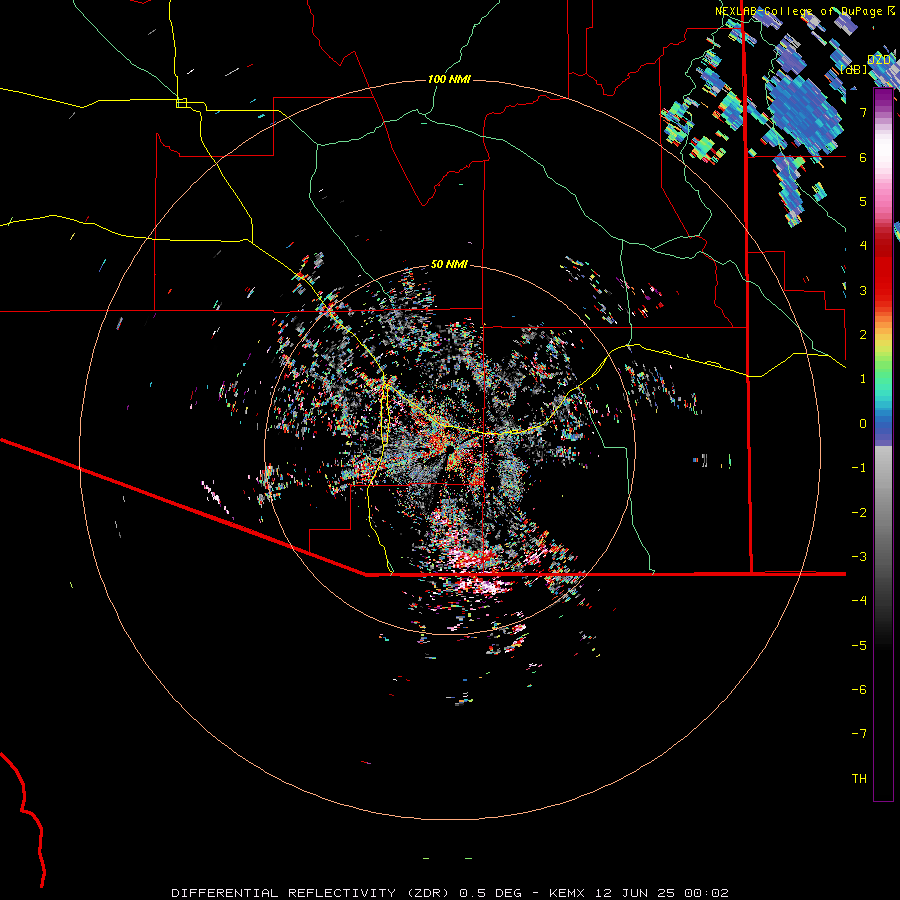Click the "TH" threshold label on the scale
This screenshot has height=900, width=900.
(859, 779)
